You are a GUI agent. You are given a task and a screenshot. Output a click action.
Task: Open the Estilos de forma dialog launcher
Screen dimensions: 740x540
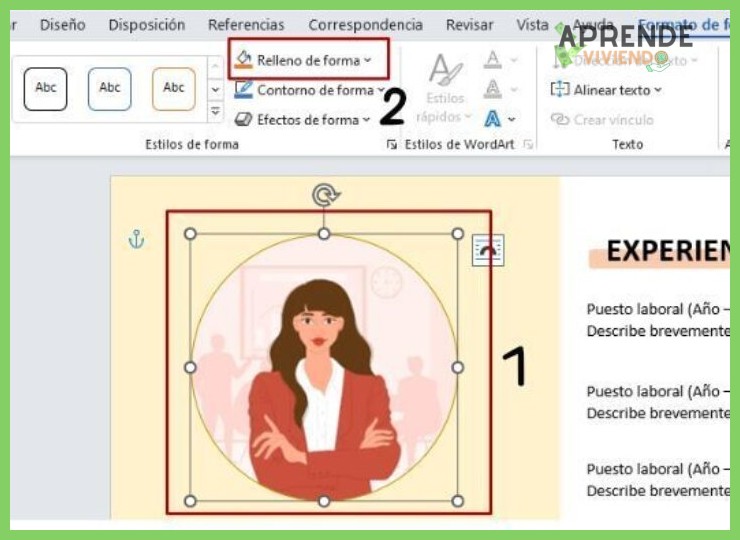pos(392,144)
